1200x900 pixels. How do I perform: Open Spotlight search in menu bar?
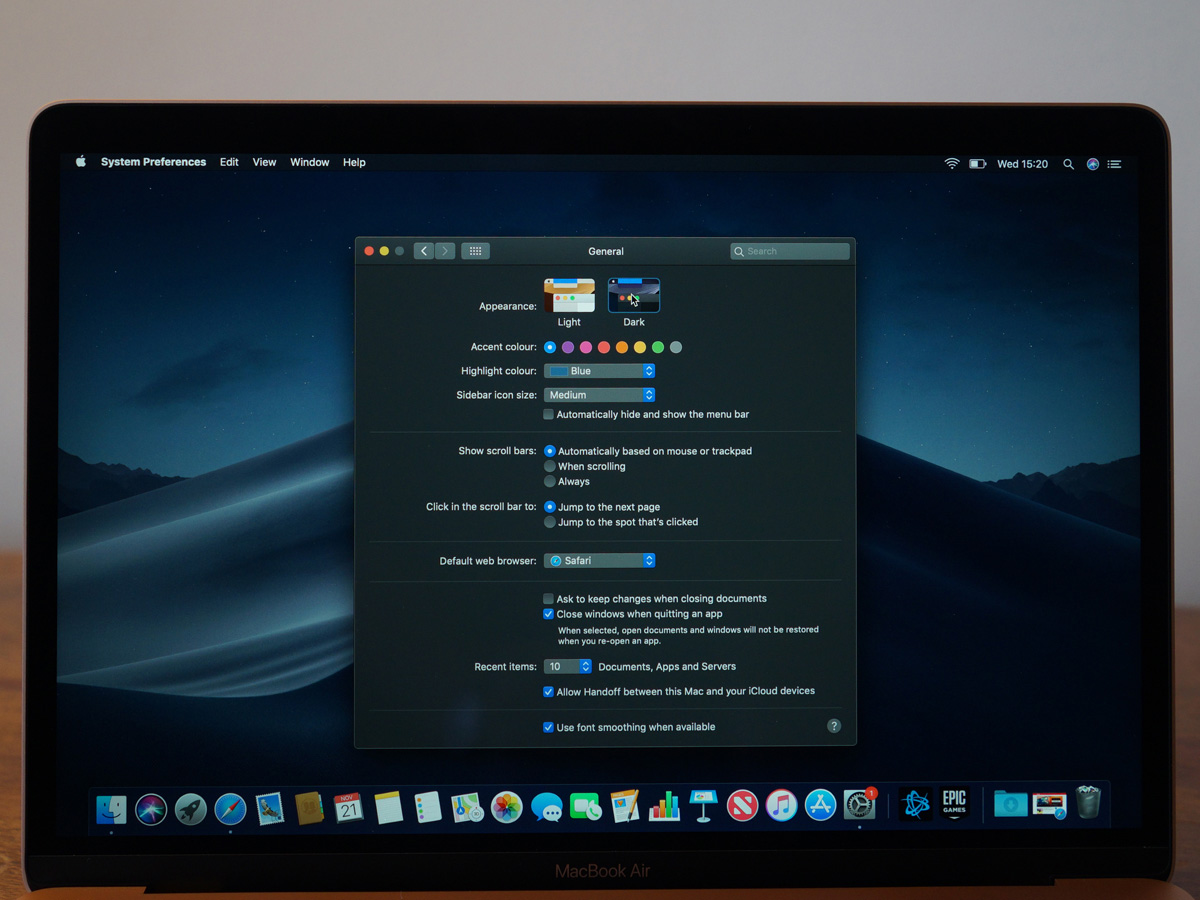1068,164
